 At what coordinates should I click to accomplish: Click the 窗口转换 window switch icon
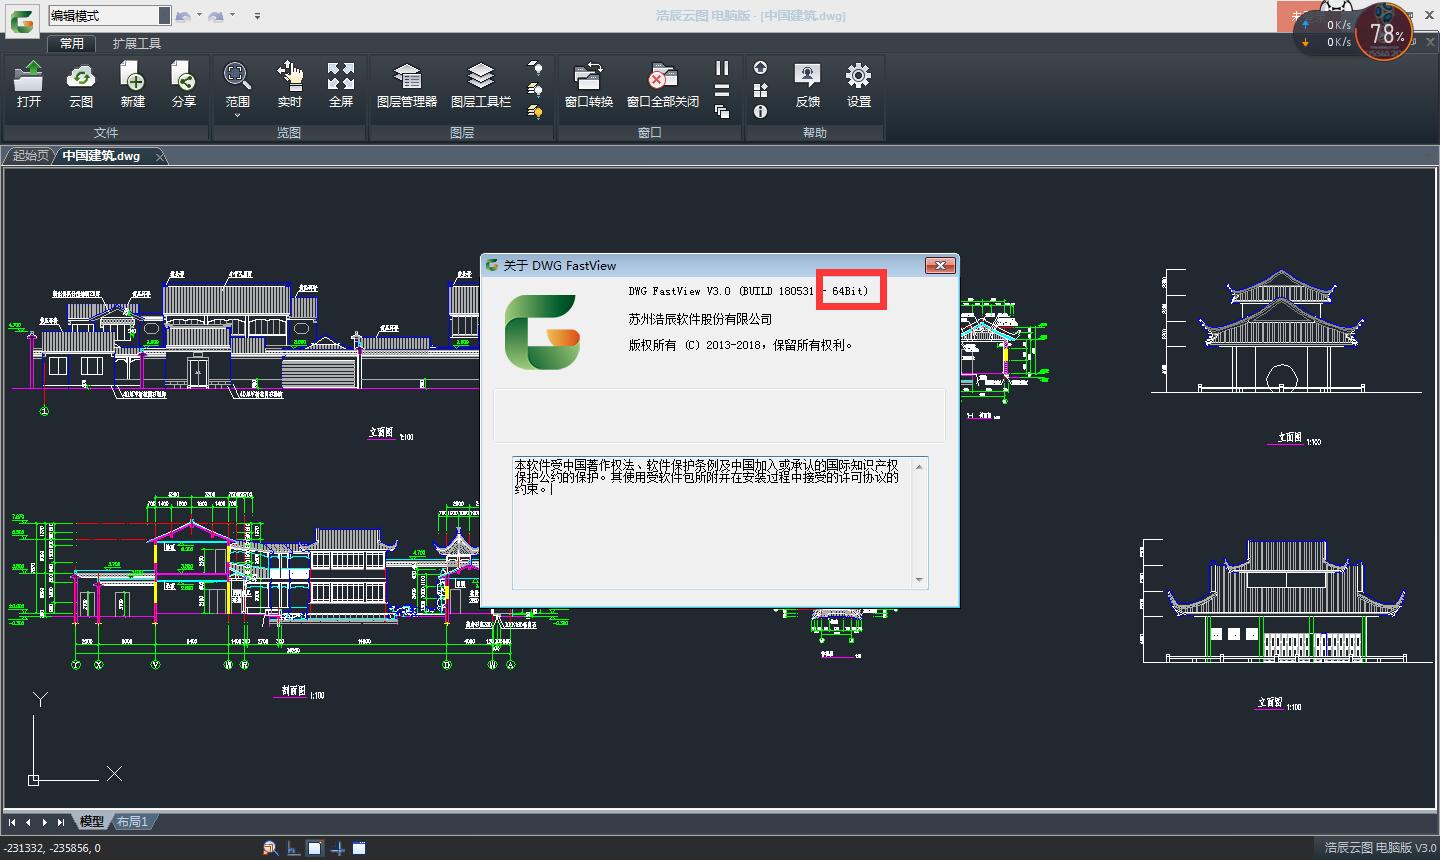588,85
